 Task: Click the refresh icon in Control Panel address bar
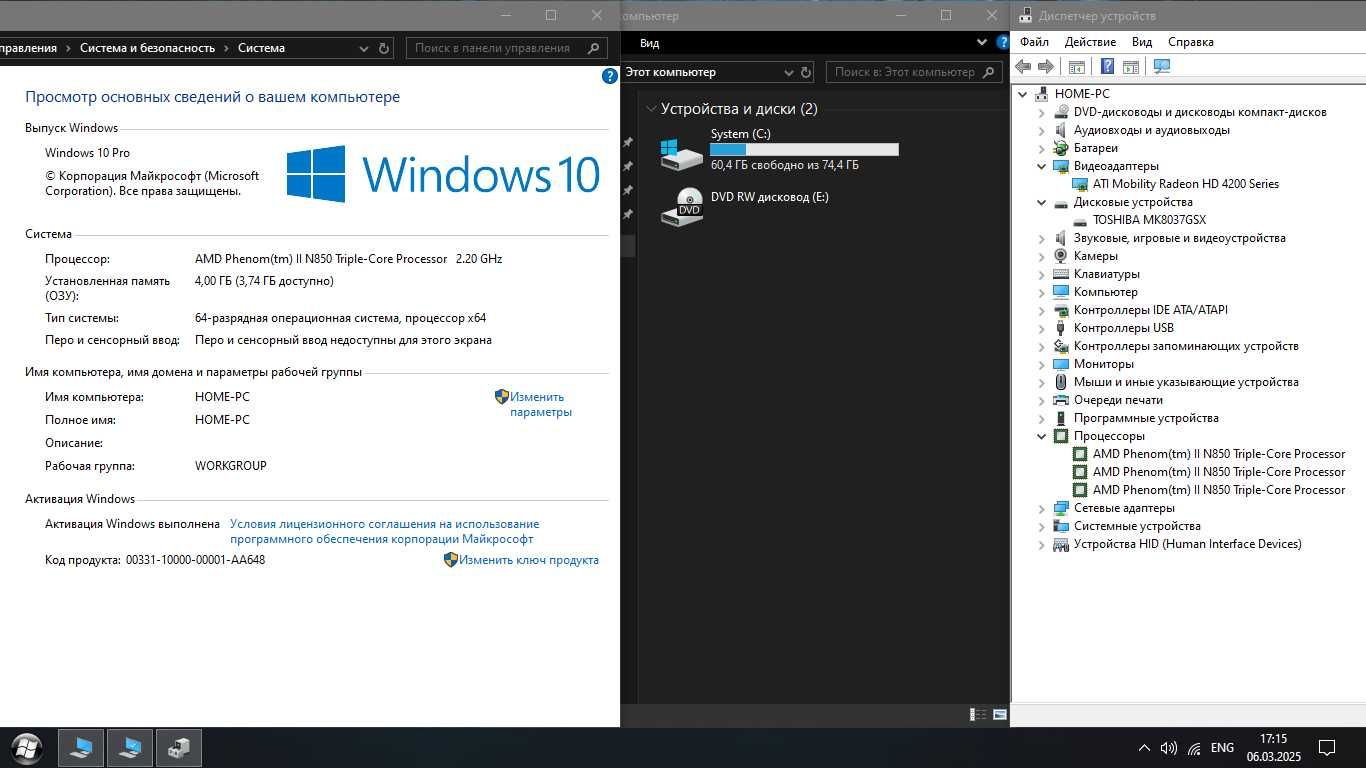pyautogui.click(x=384, y=48)
